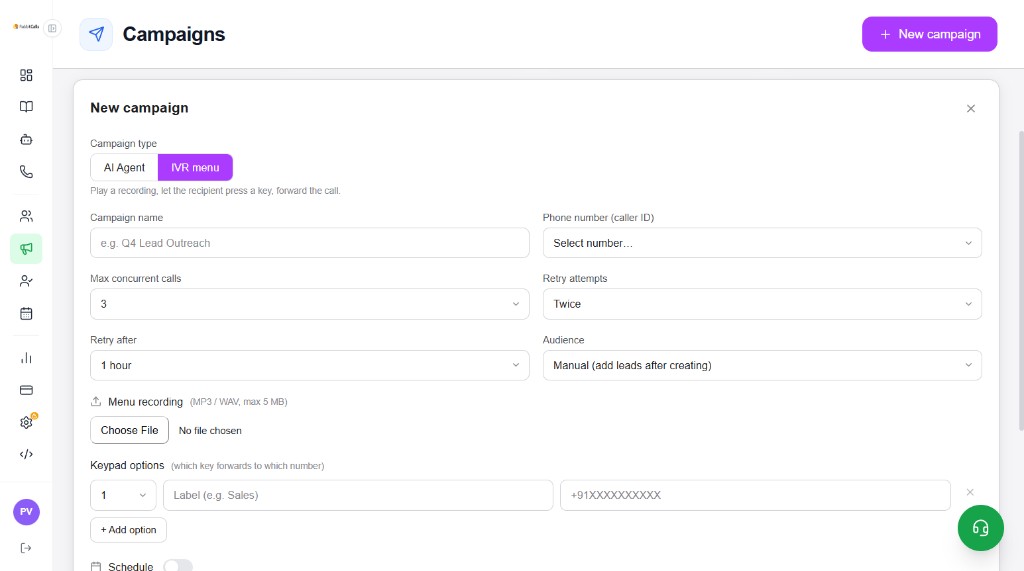The image size is (1024, 571).
Task: Close the New campaign form
Action: click(970, 108)
